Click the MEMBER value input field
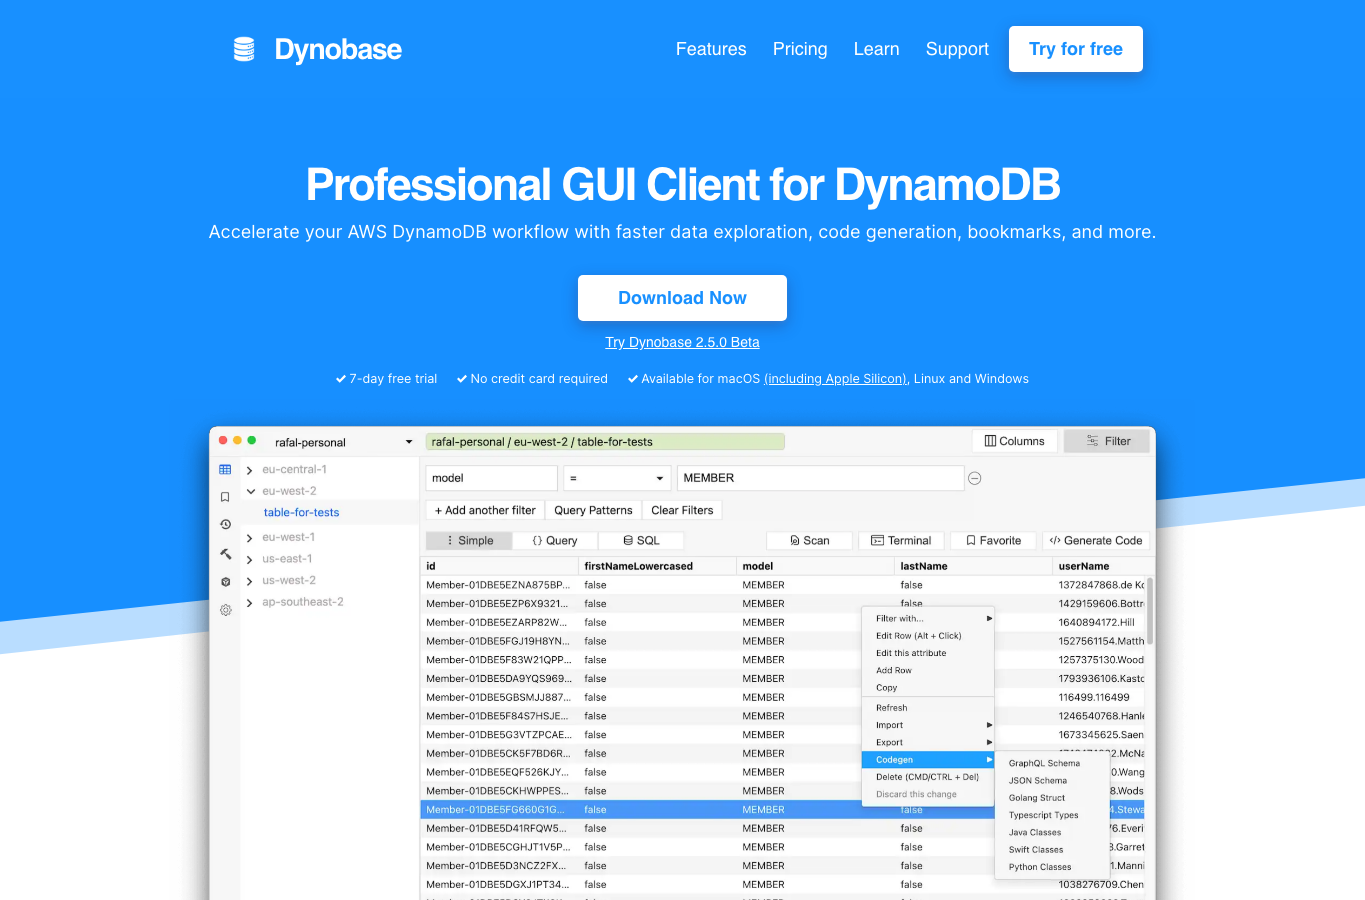1365x900 pixels. 821,478
